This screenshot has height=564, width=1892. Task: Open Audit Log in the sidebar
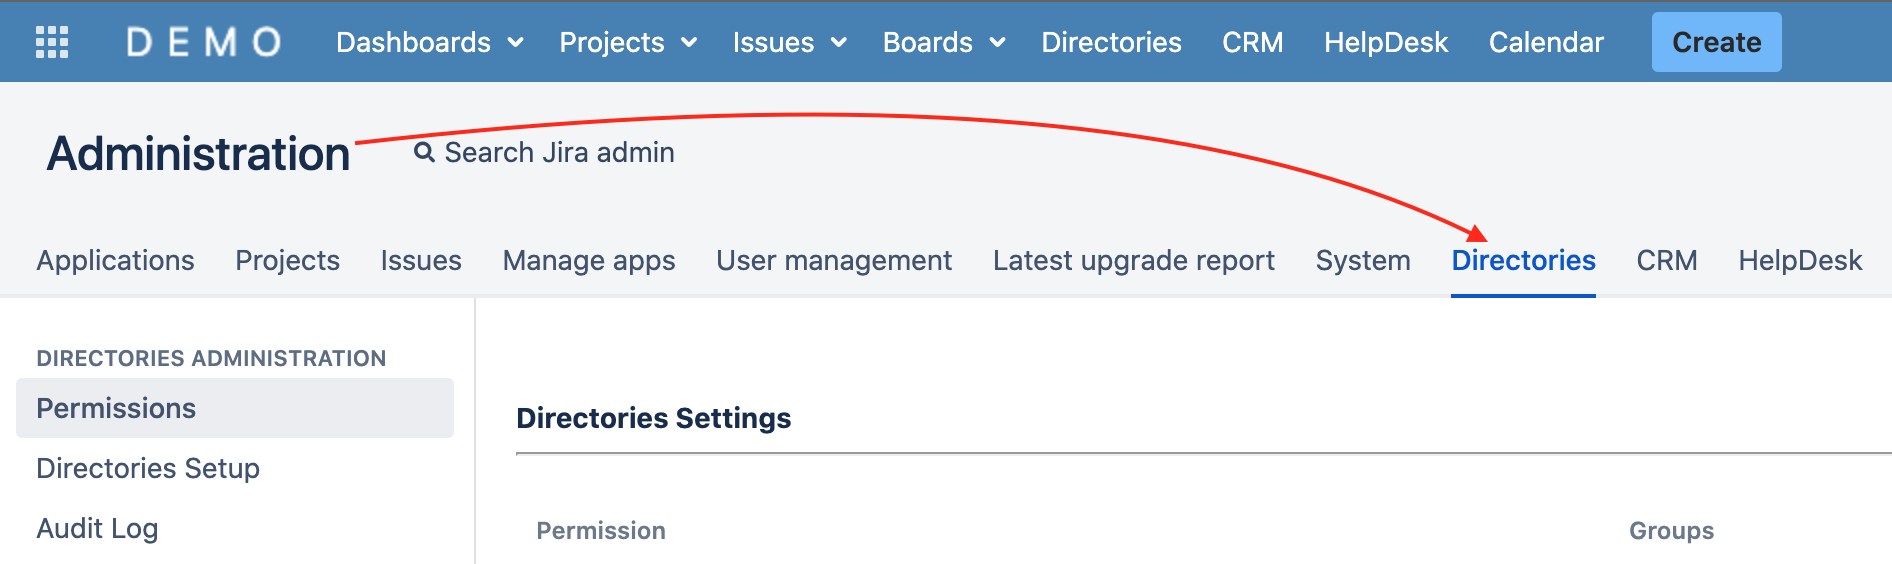tap(97, 528)
